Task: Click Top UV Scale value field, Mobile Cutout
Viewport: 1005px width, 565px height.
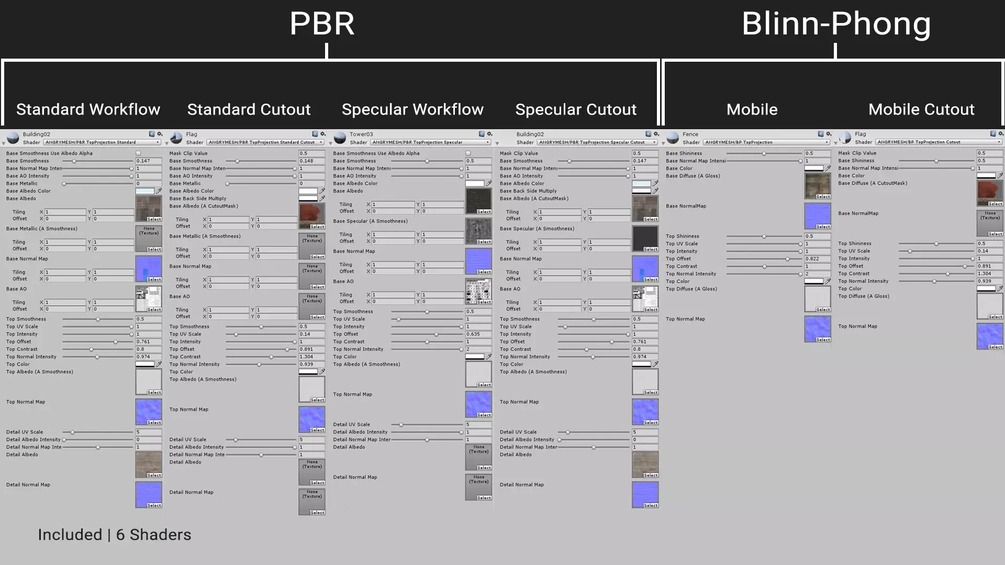Action: coord(990,251)
